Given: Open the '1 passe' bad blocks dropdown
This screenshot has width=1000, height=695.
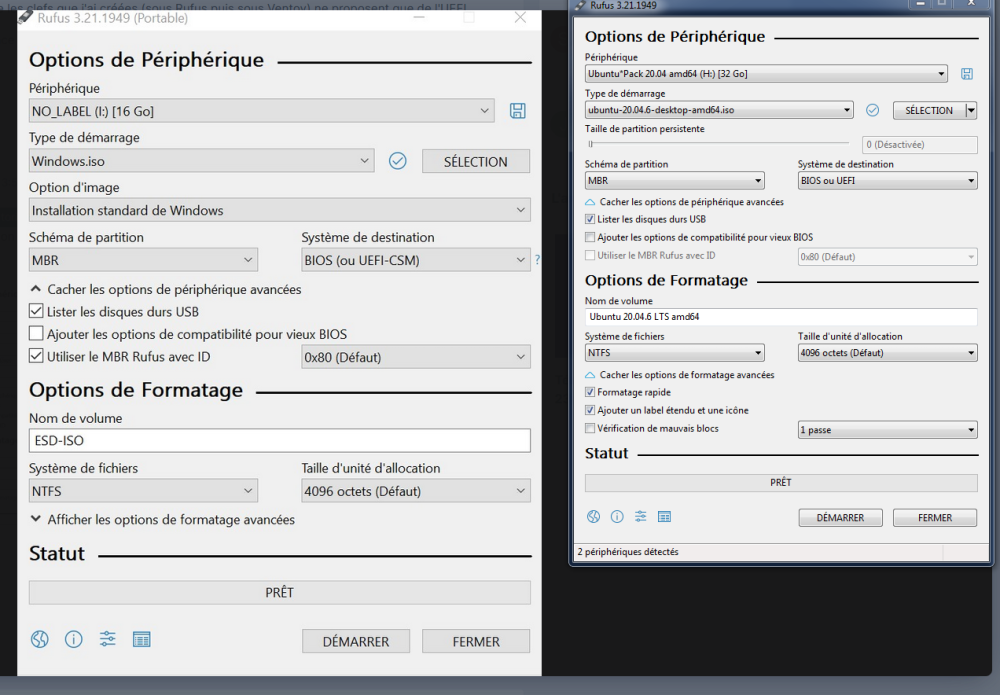Looking at the screenshot, I should [887, 430].
